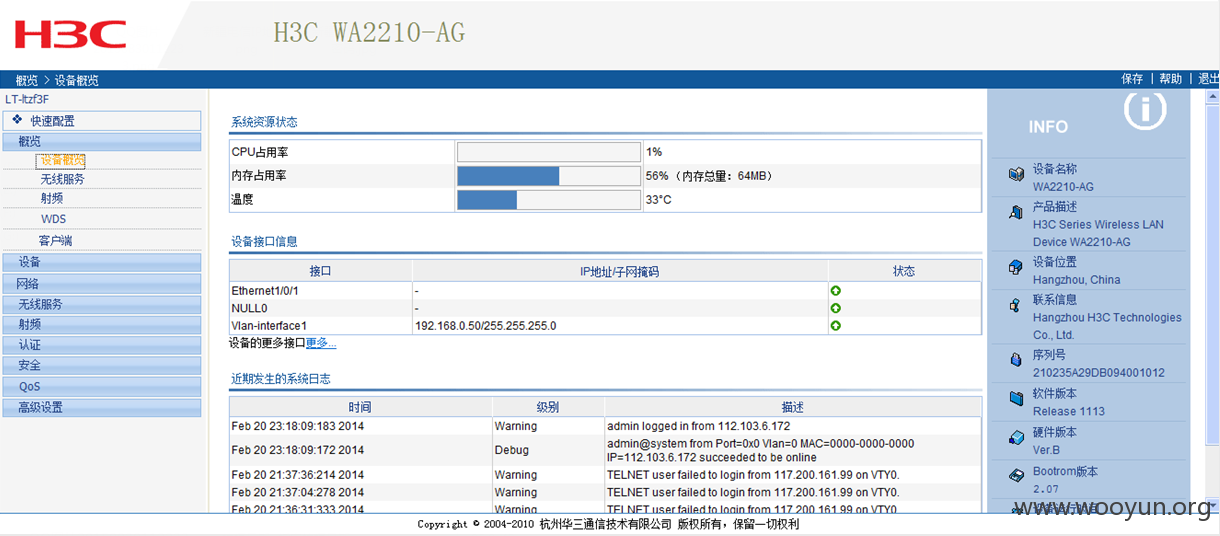Screen dimensions: 1220x536
Task: Click the large INFO circle icon
Action: (x=1145, y=109)
